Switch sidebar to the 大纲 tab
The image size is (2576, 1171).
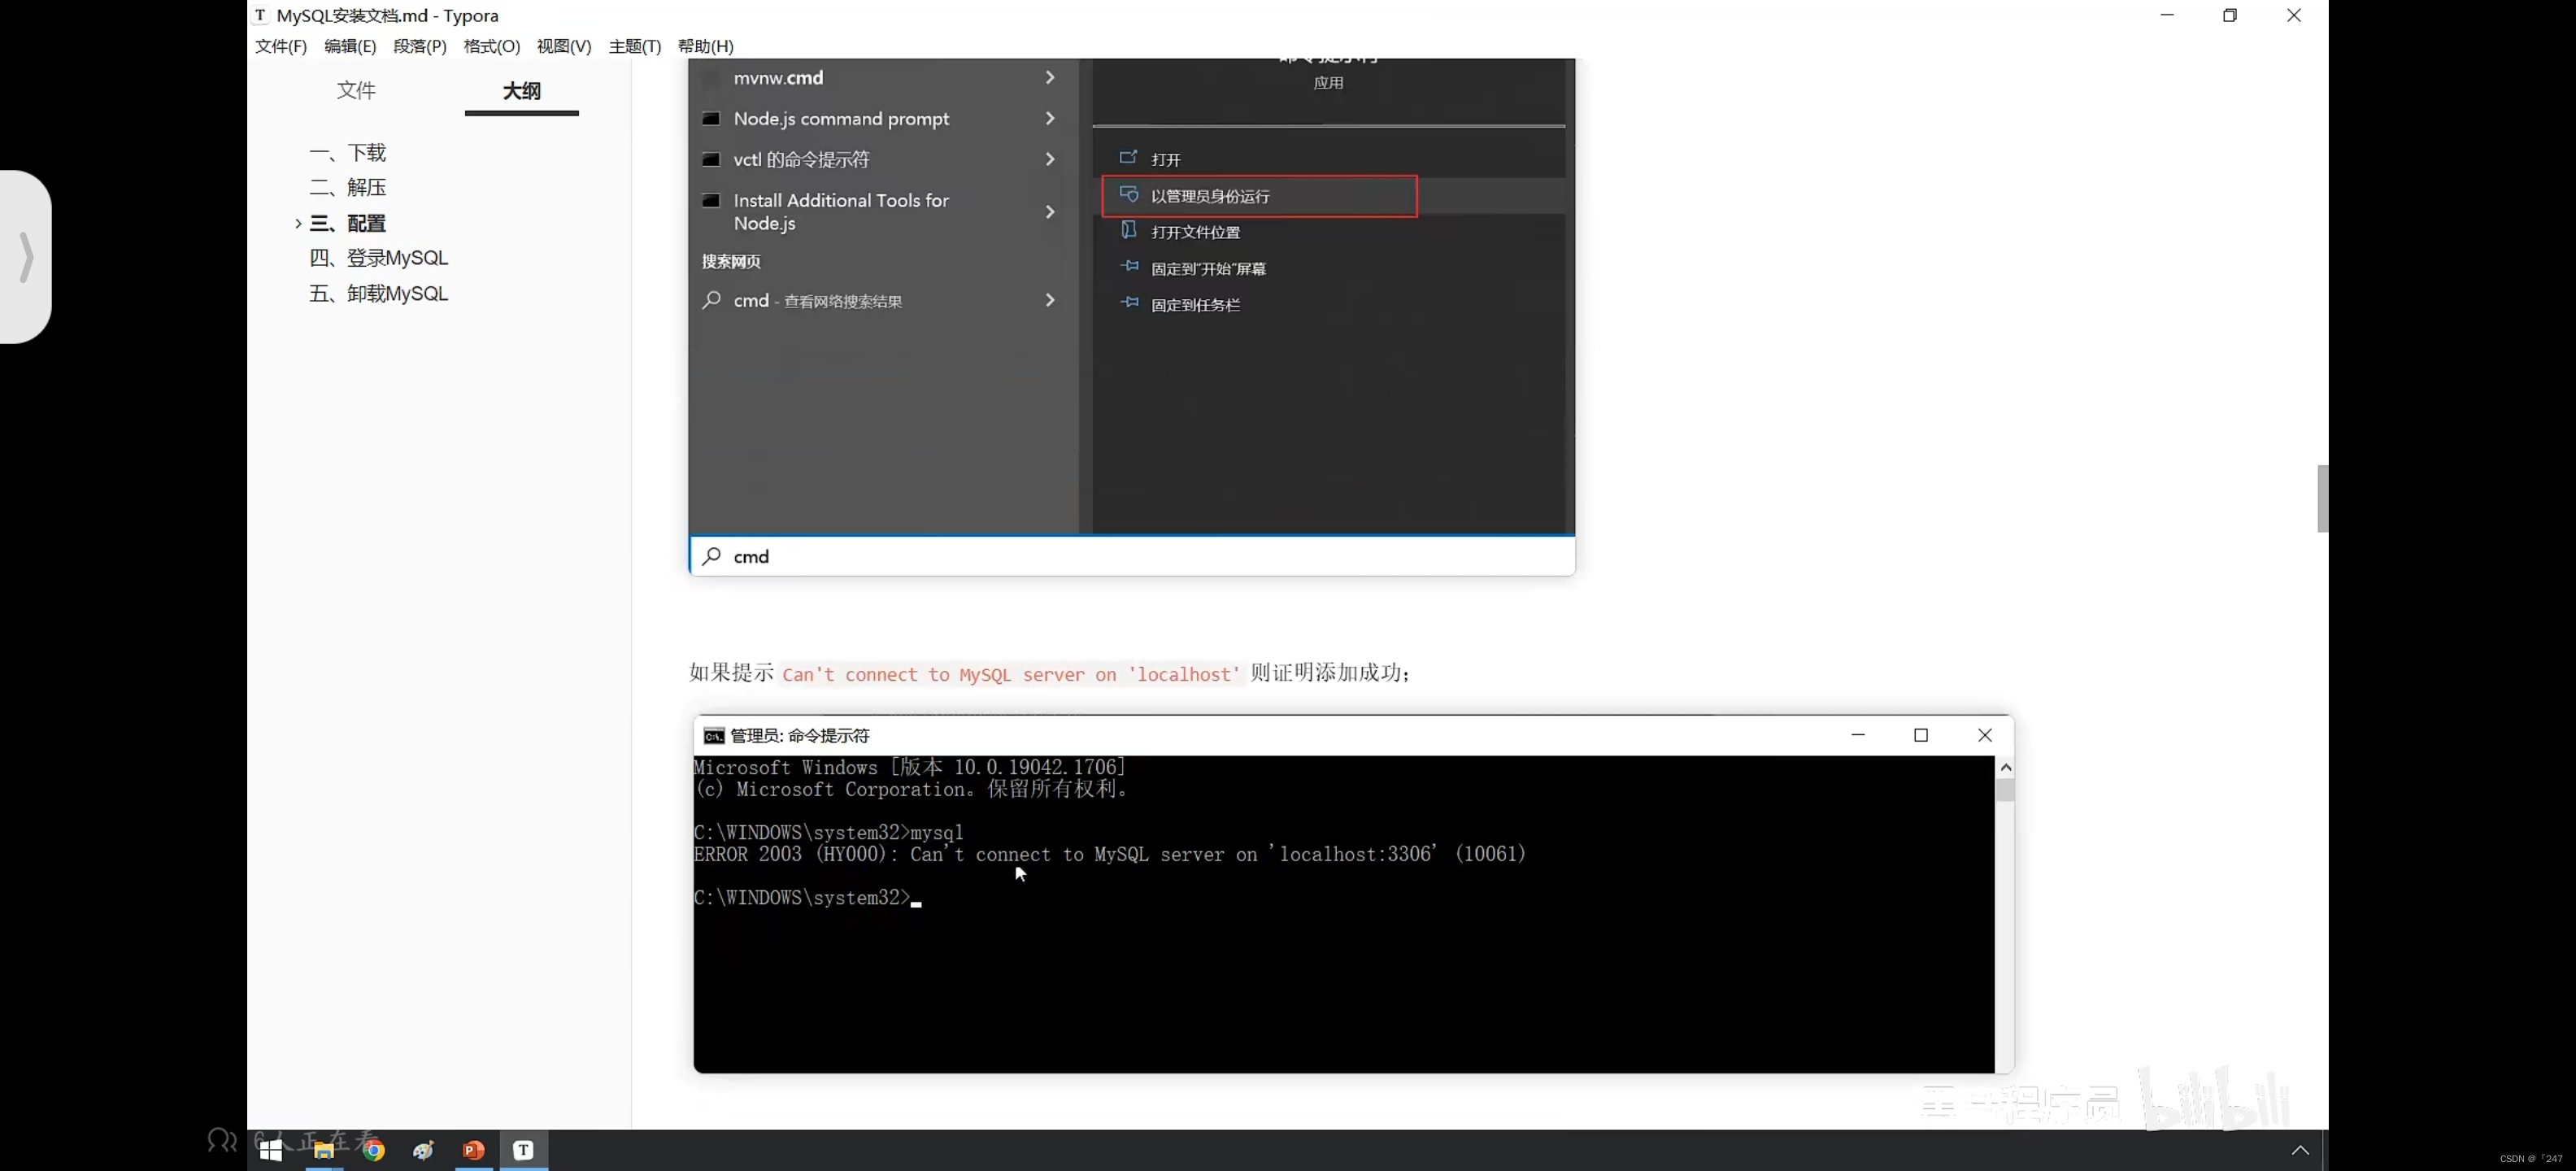click(x=521, y=91)
